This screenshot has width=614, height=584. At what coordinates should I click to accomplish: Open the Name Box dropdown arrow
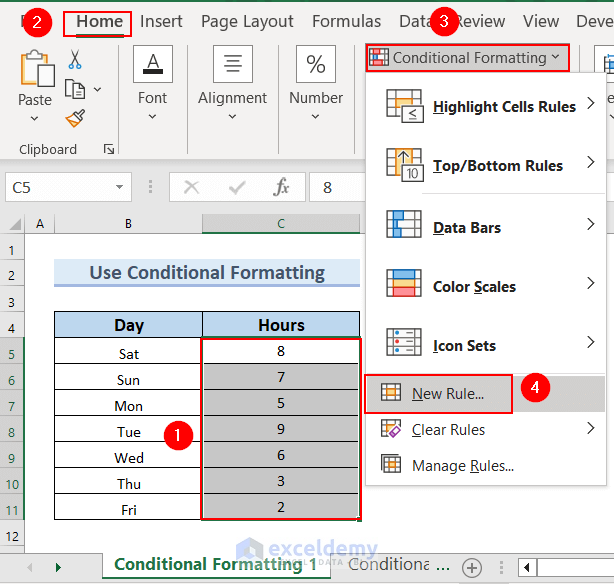tap(119, 187)
